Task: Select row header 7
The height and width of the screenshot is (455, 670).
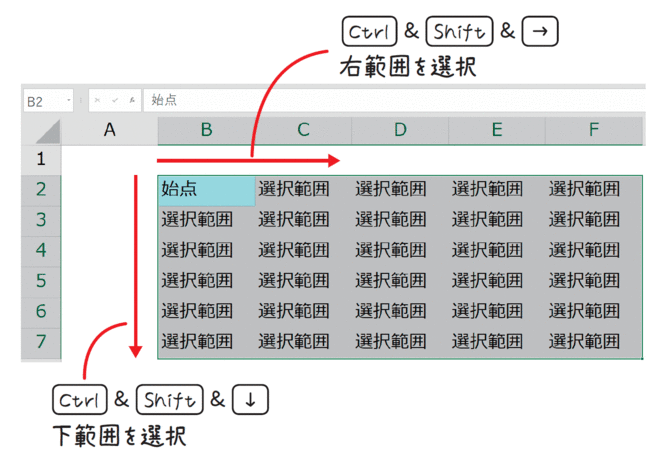Action: 41,342
